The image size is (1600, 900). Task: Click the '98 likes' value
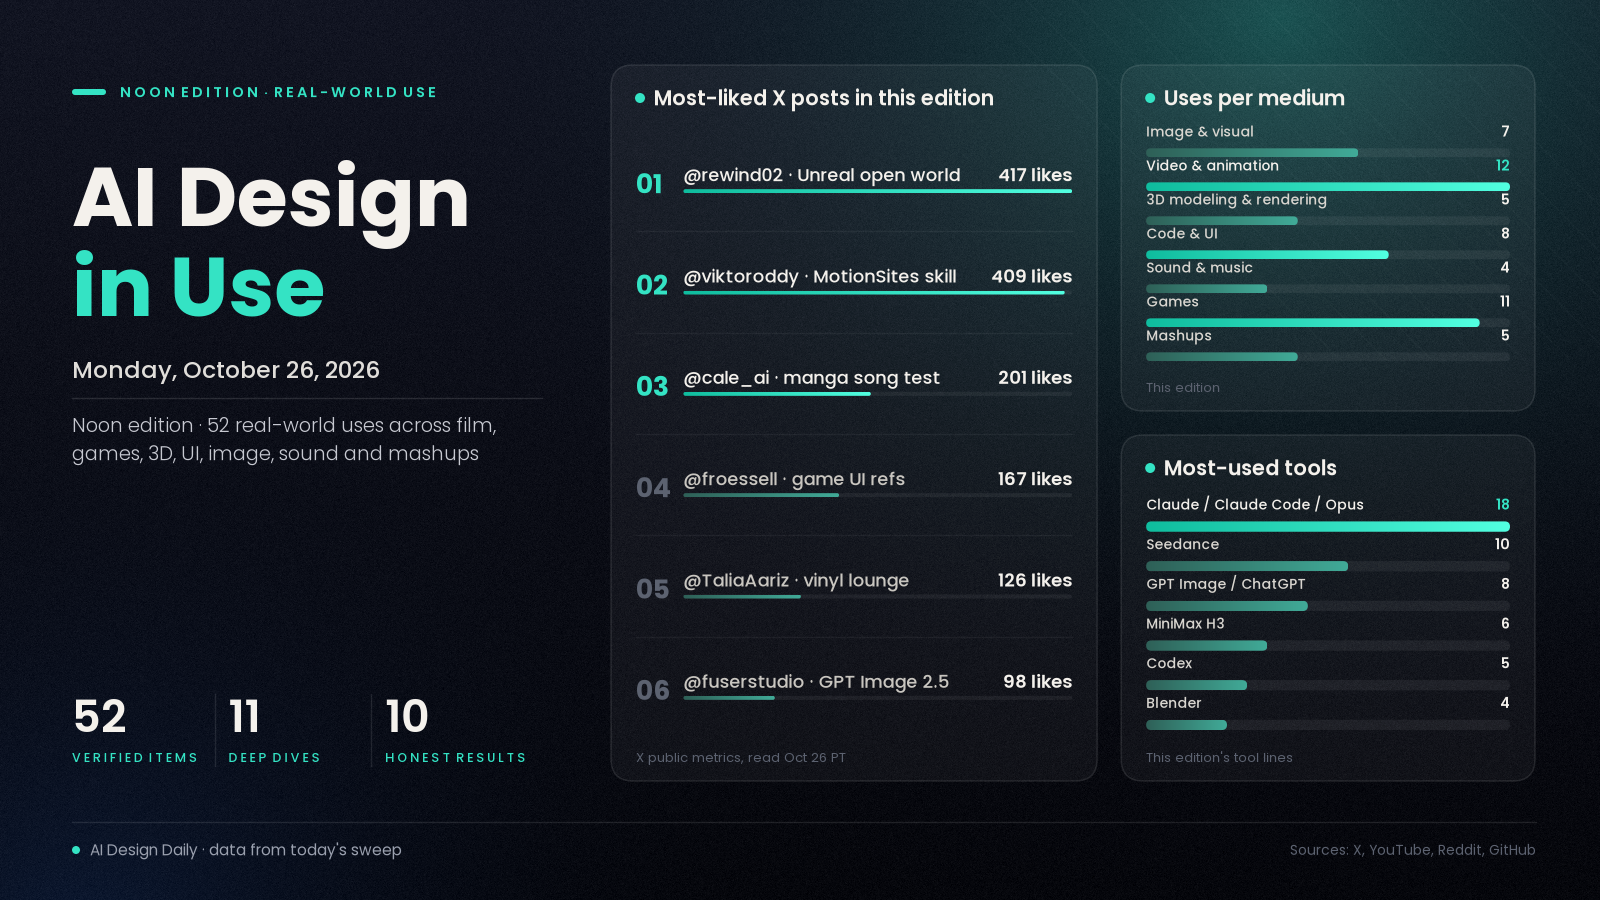[1038, 682]
